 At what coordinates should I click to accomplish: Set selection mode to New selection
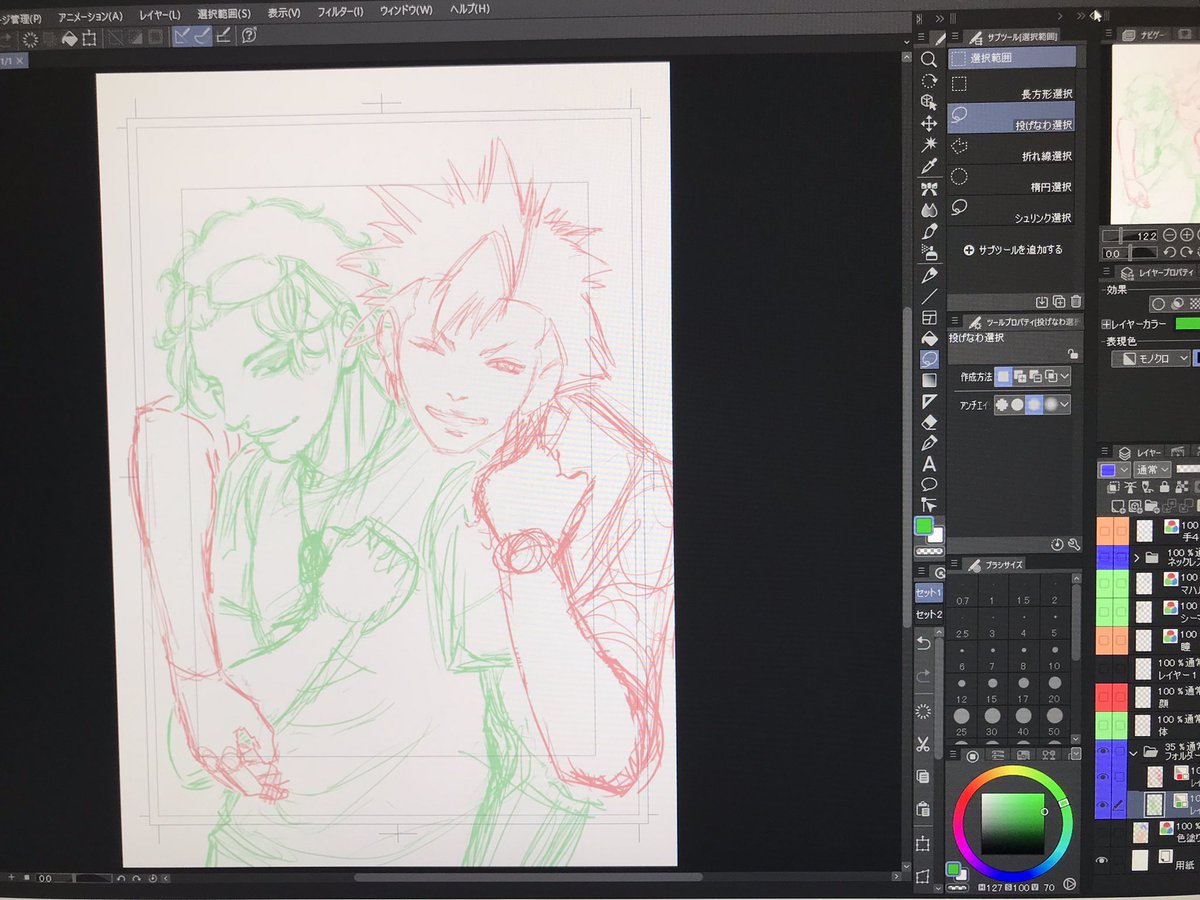click(x=1003, y=376)
